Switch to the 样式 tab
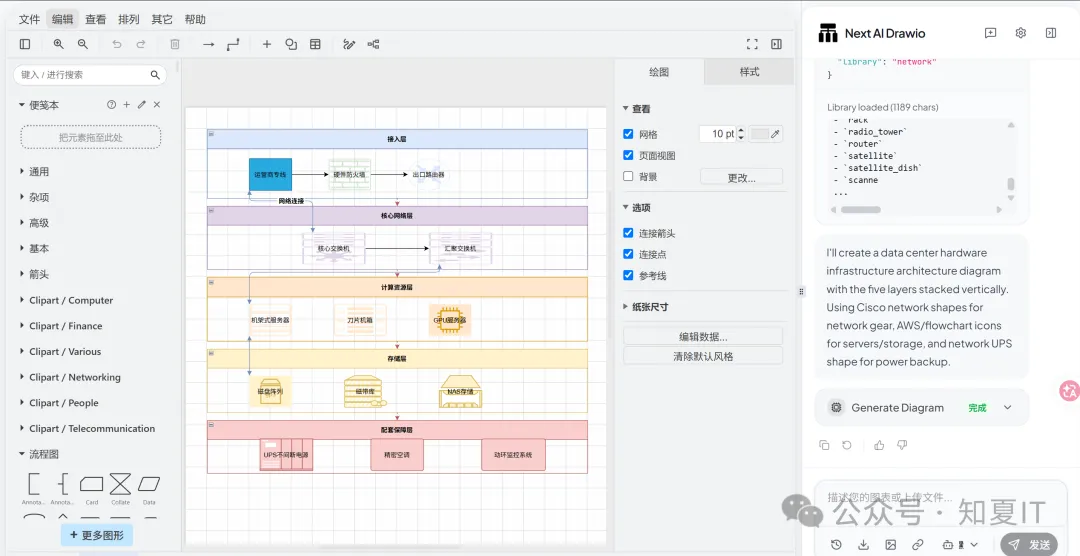This screenshot has width=1080, height=556. click(749, 72)
